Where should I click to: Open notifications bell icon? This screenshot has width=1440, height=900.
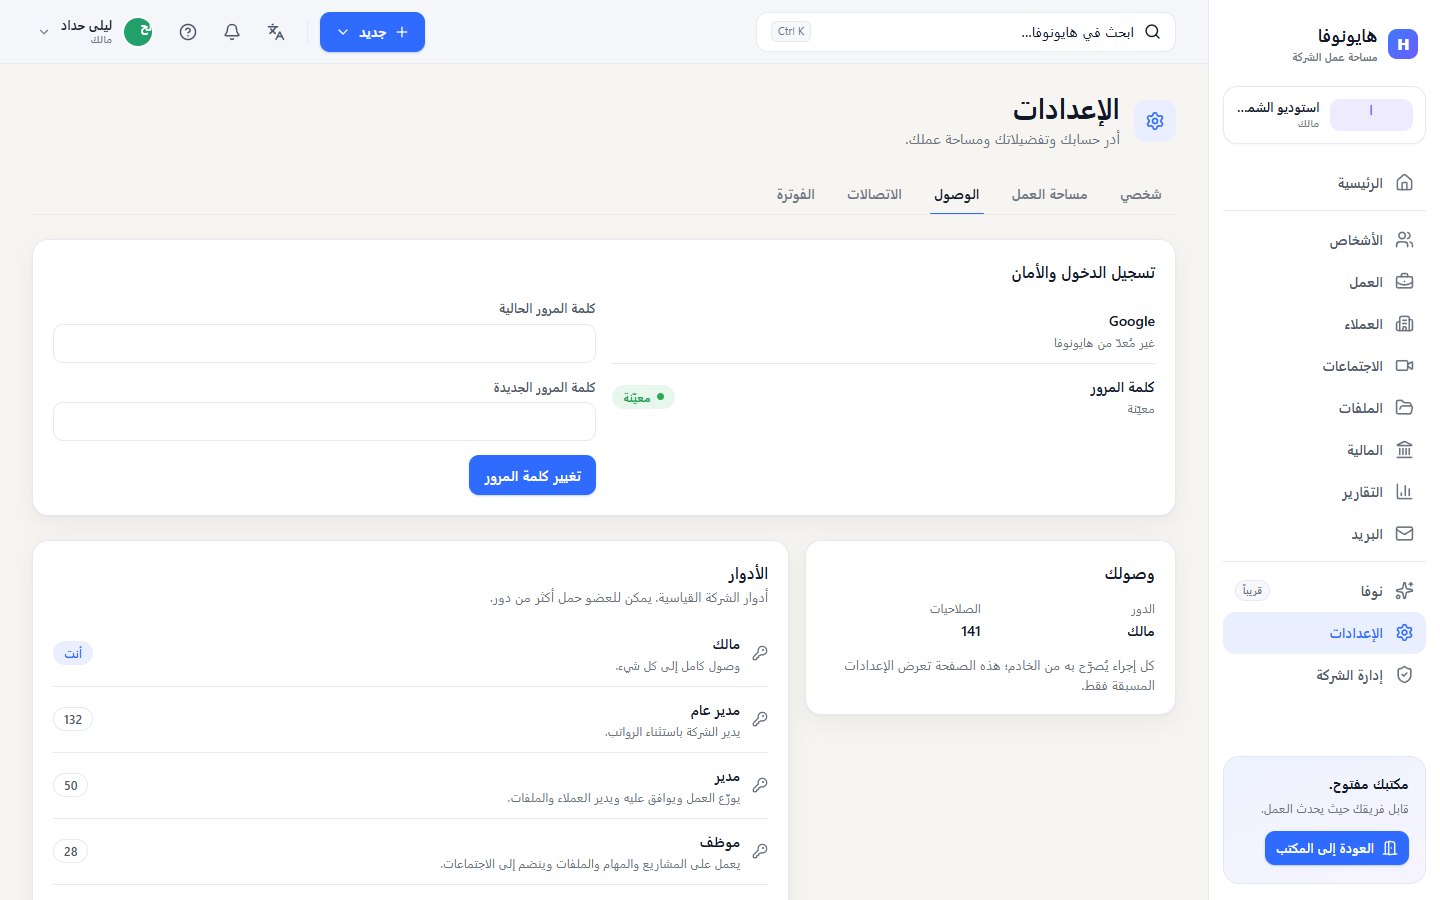pyautogui.click(x=232, y=32)
